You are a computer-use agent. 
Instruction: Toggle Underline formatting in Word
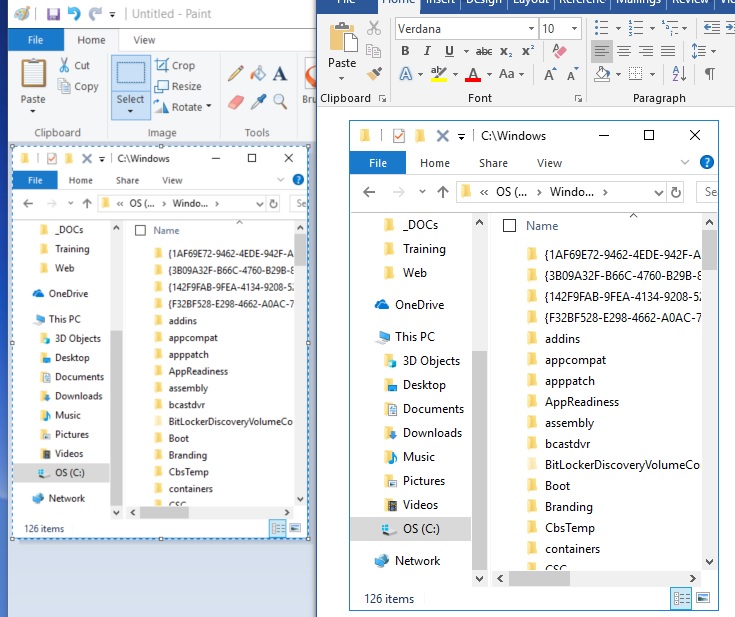pyautogui.click(x=449, y=51)
